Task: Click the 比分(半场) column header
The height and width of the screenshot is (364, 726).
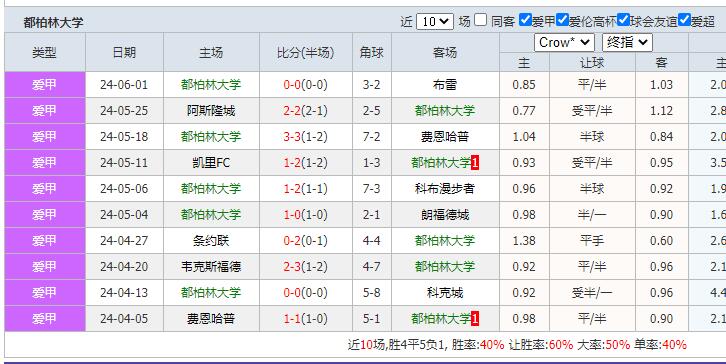Action: coord(306,52)
